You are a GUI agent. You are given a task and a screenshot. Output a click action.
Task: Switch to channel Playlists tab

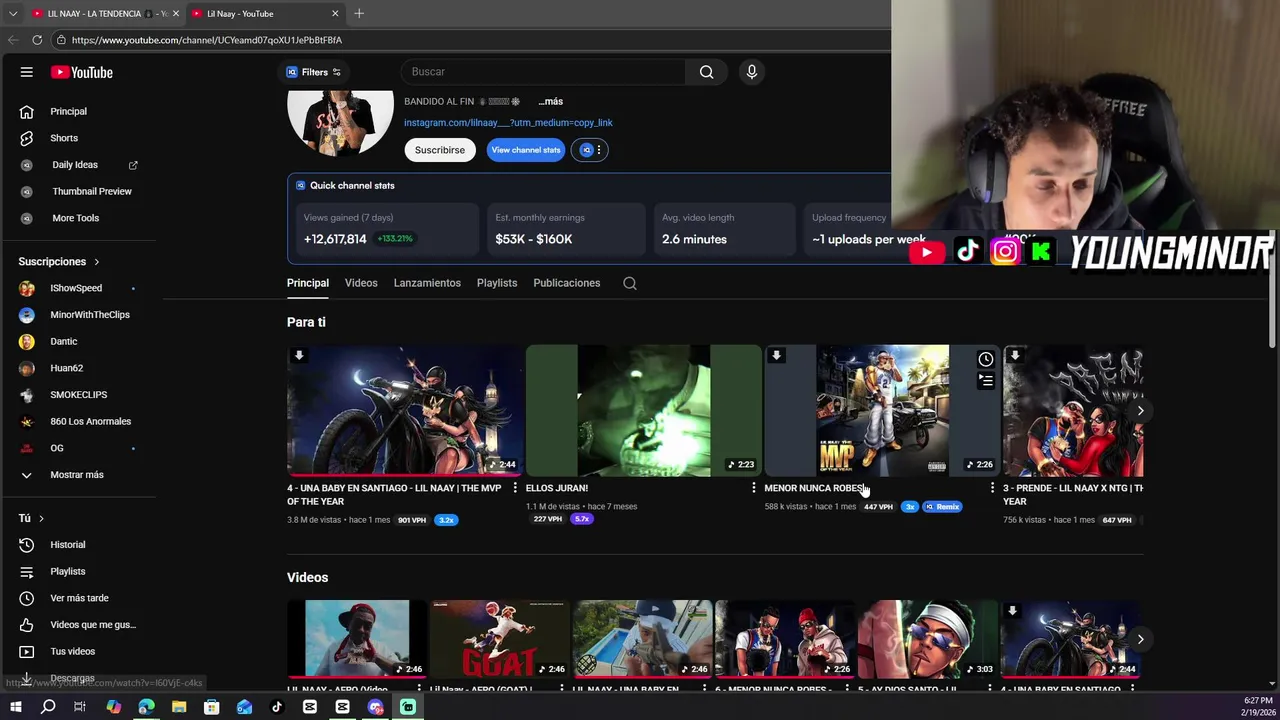pos(497,283)
